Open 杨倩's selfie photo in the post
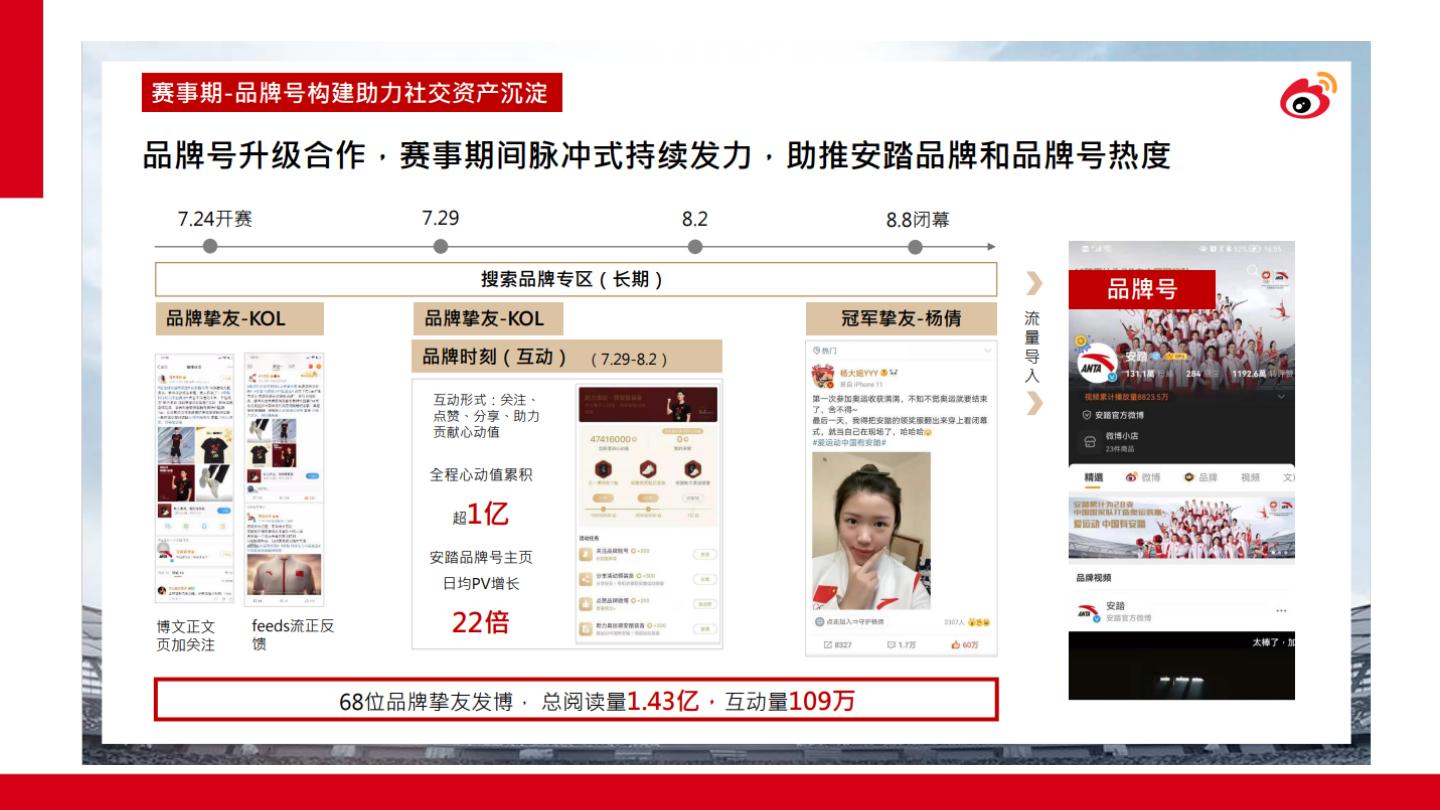Viewport: 1440px width, 810px height. [x=871, y=531]
